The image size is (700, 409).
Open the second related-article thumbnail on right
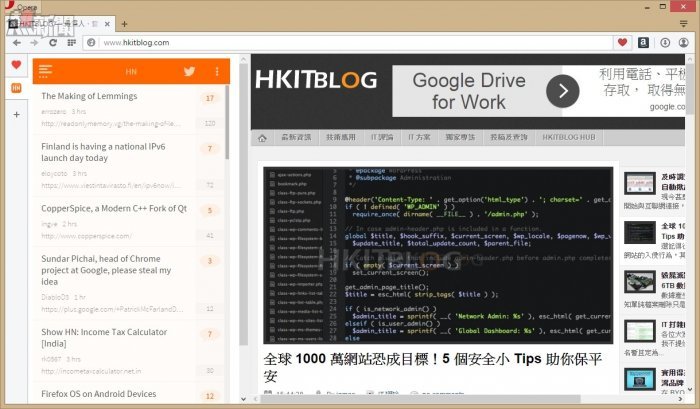point(640,233)
